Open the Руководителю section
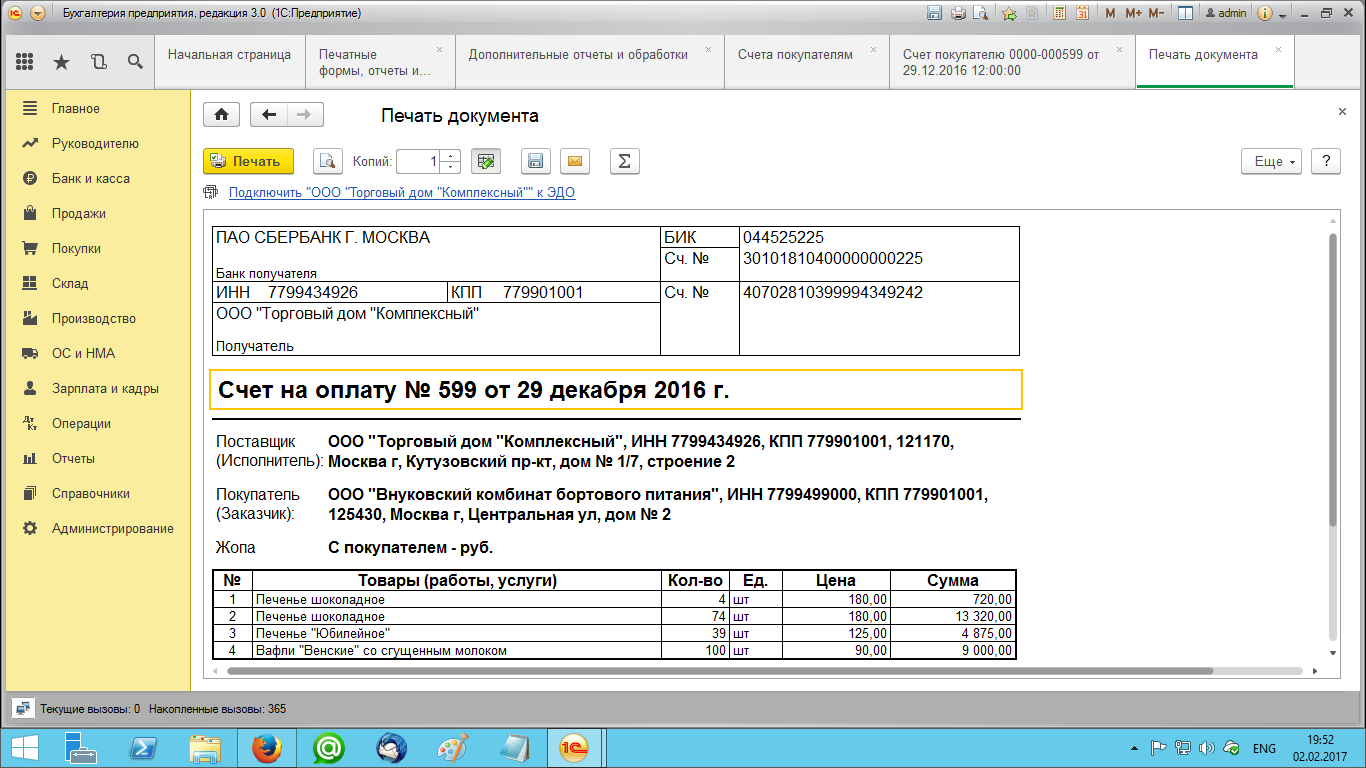Viewport: 1366px width, 768px height. (98, 143)
